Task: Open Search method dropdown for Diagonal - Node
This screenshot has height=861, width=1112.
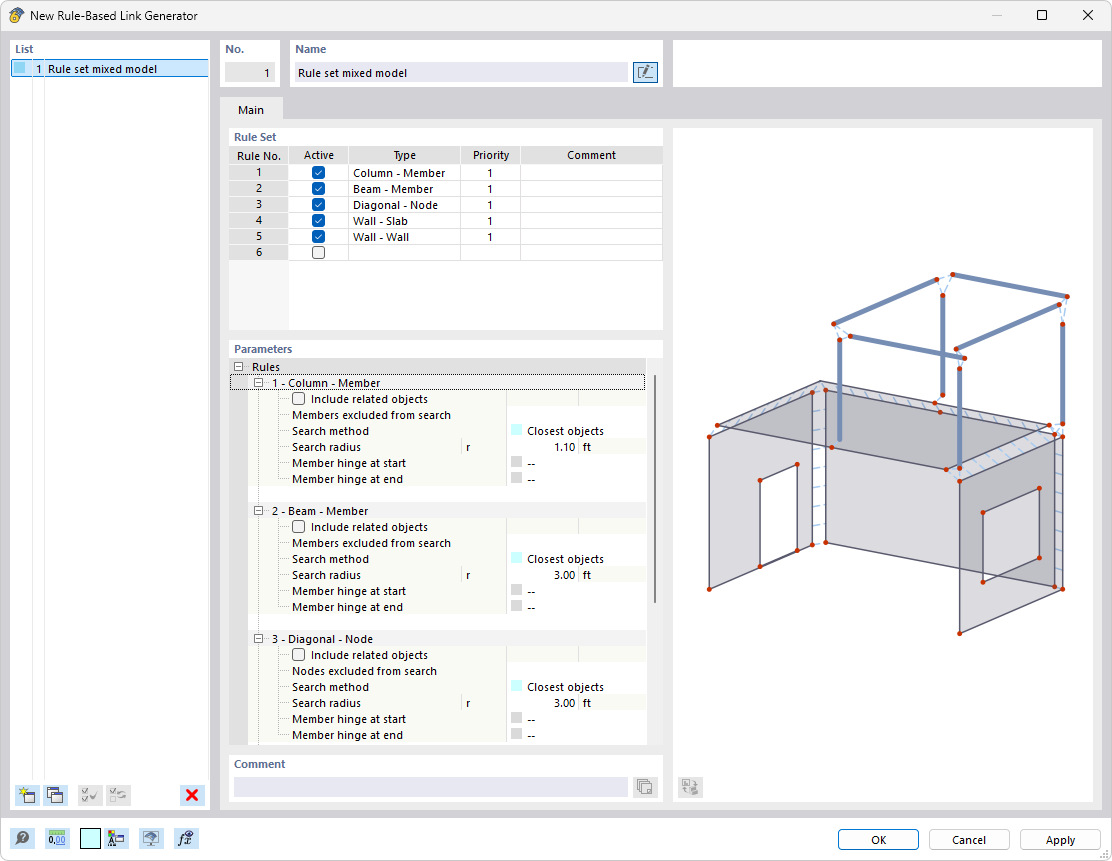Action: click(576, 687)
